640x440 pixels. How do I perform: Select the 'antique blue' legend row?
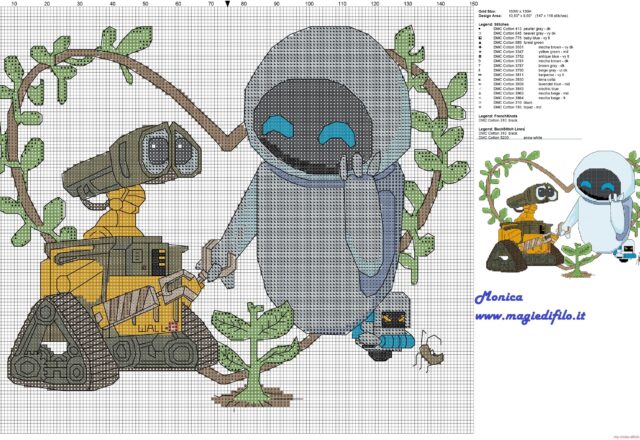(x=524, y=56)
